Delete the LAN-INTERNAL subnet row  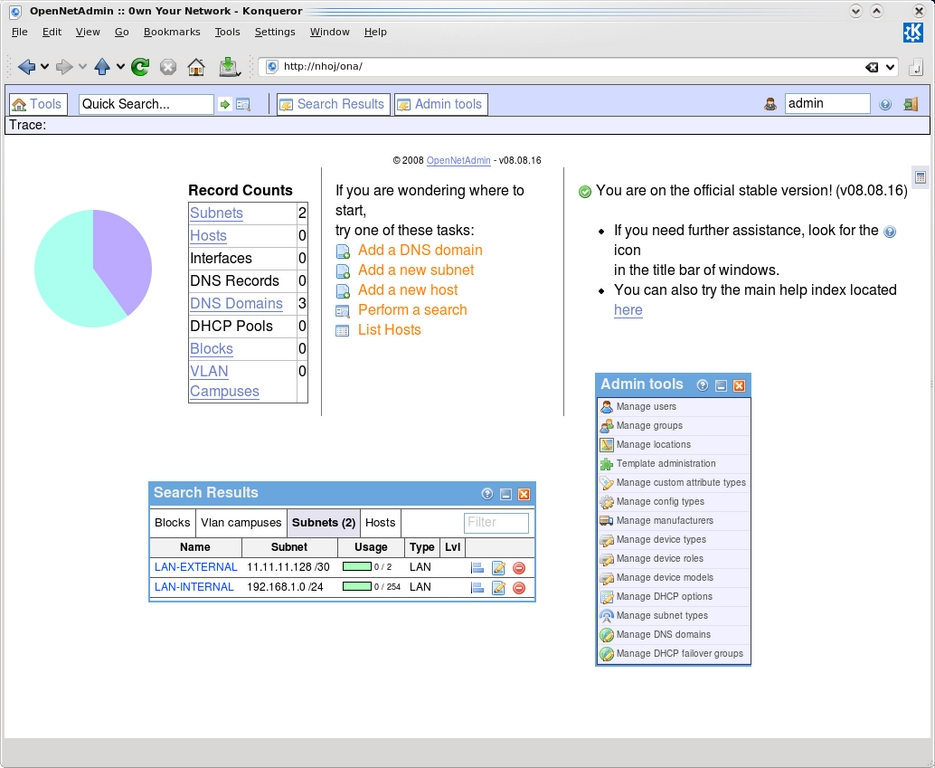tap(519, 588)
